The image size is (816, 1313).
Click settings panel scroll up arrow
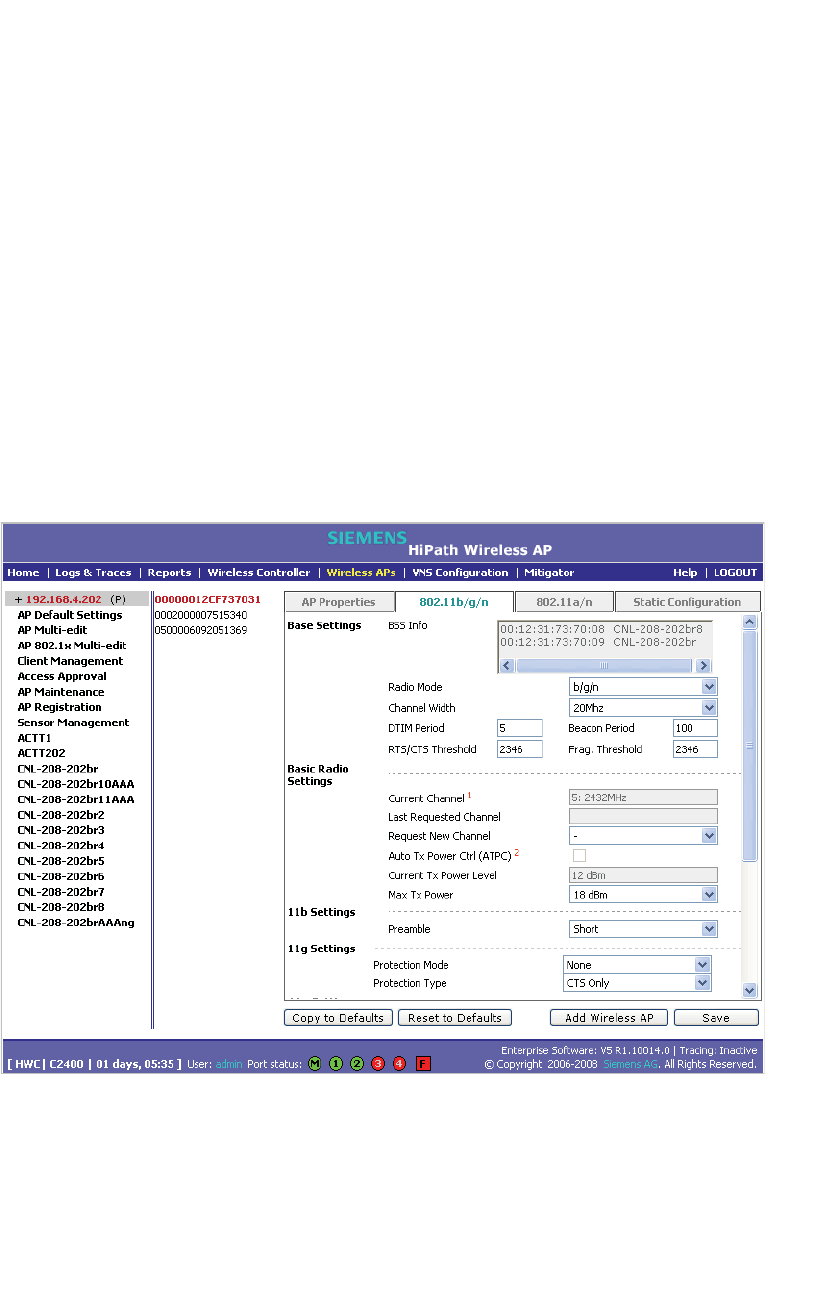click(x=750, y=622)
